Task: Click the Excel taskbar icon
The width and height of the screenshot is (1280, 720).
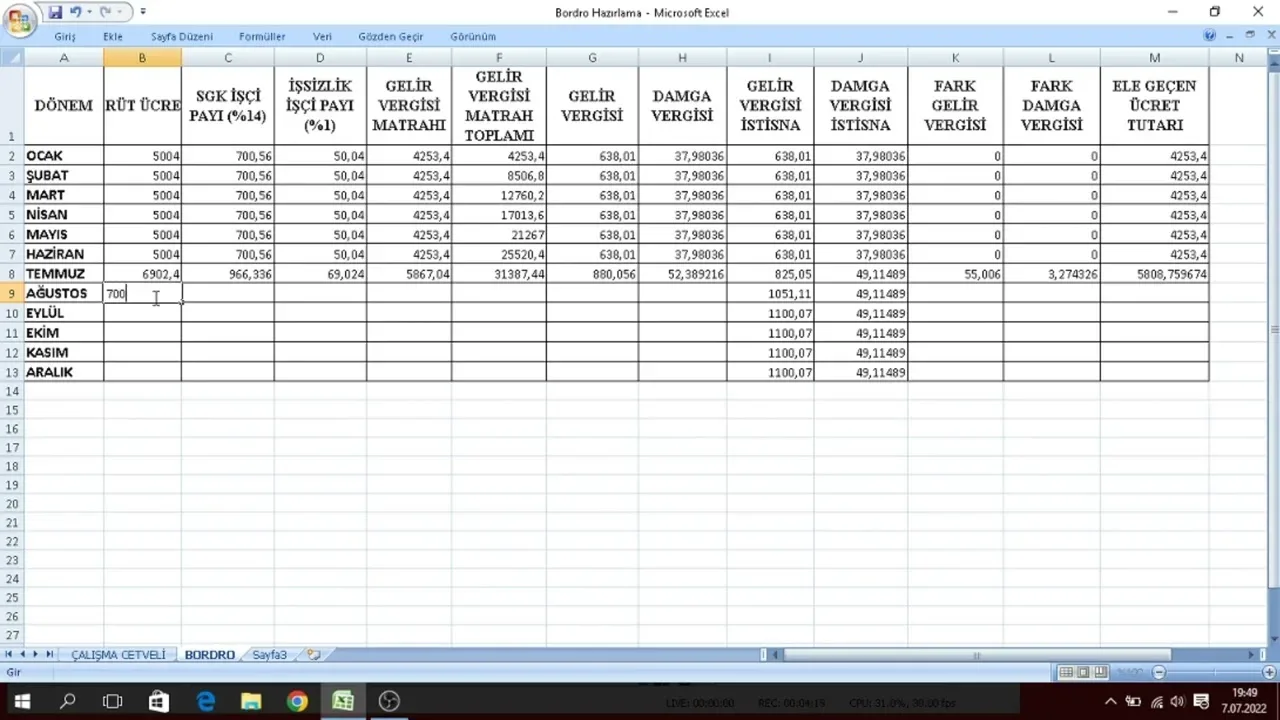Action: point(343,701)
